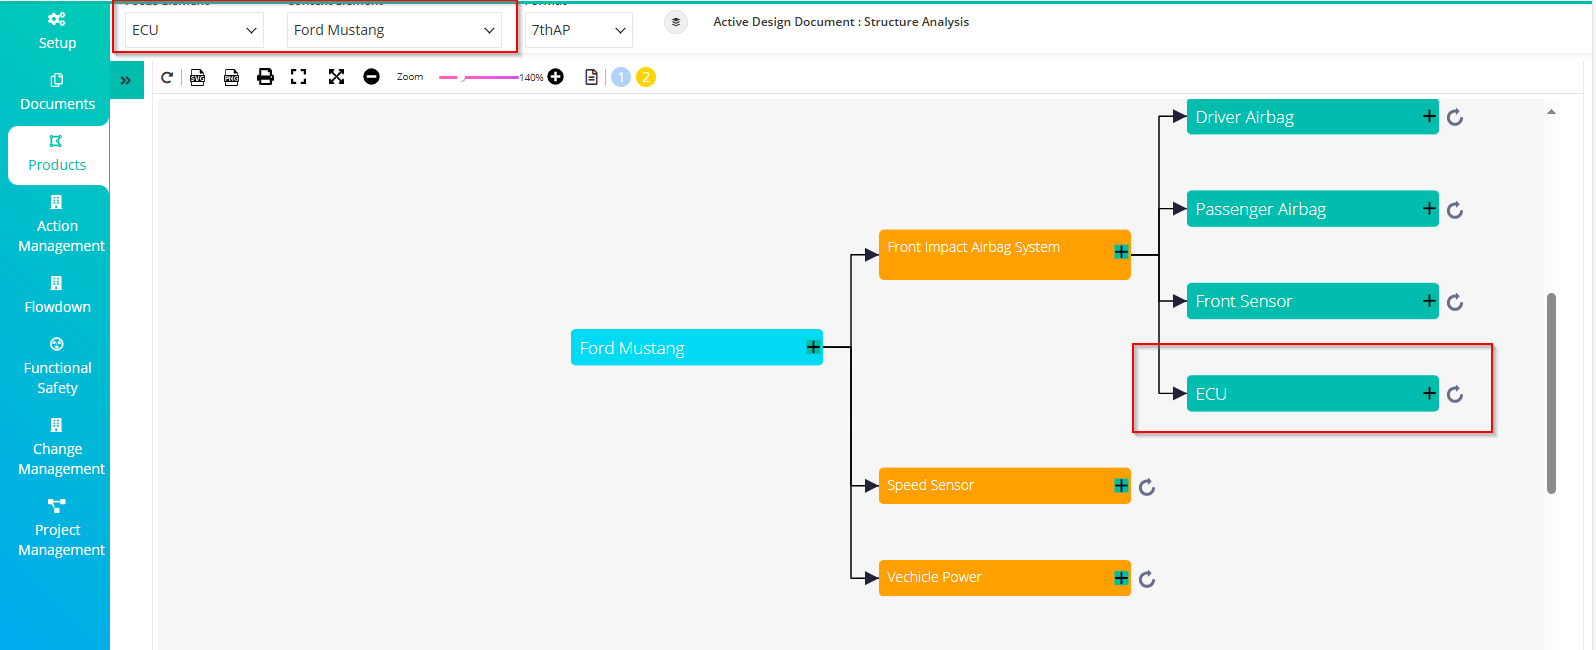This screenshot has height=650, width=1596.
Task: Select the Front Impact Airbag System label
Action: pyautogui.click(x=973, y=247)
